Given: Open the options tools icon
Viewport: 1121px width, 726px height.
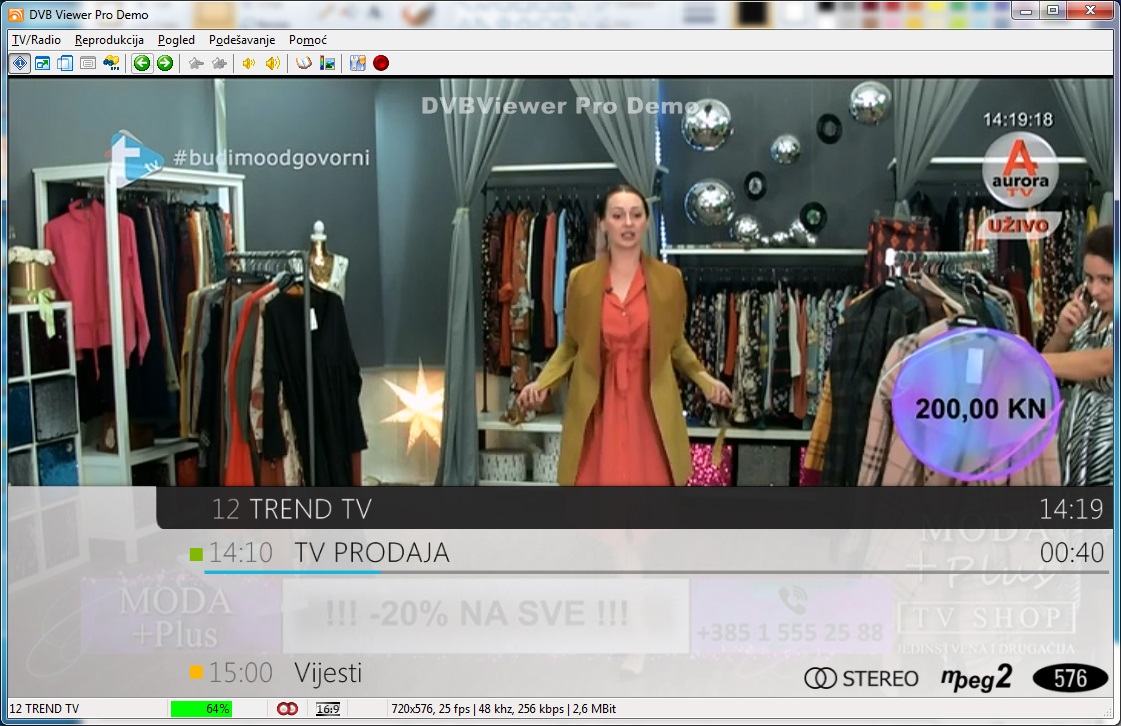Looking at the screenshot, I should 358,63.
